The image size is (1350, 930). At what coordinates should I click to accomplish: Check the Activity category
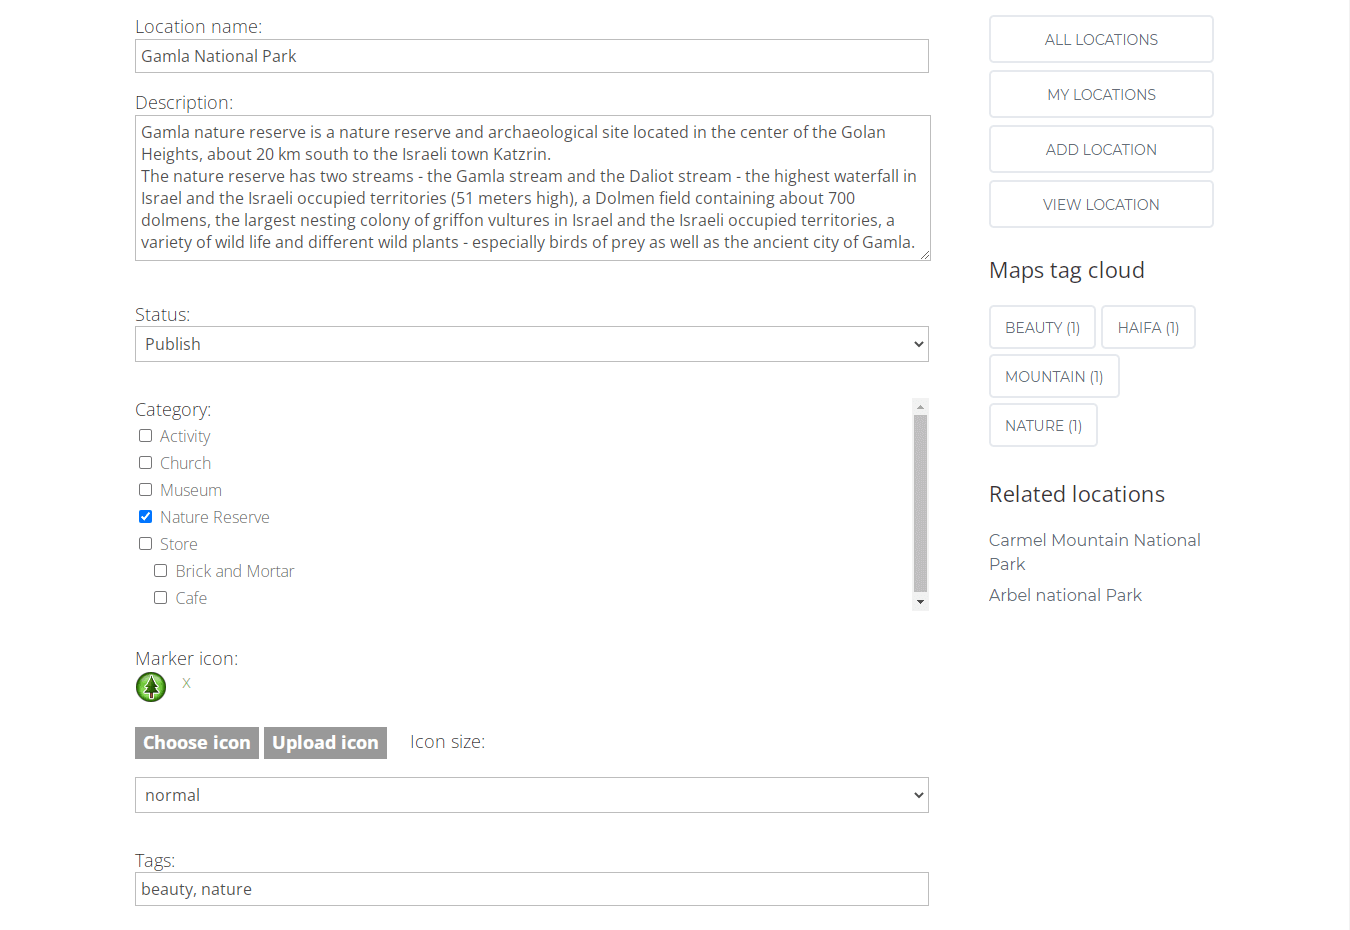146,436
